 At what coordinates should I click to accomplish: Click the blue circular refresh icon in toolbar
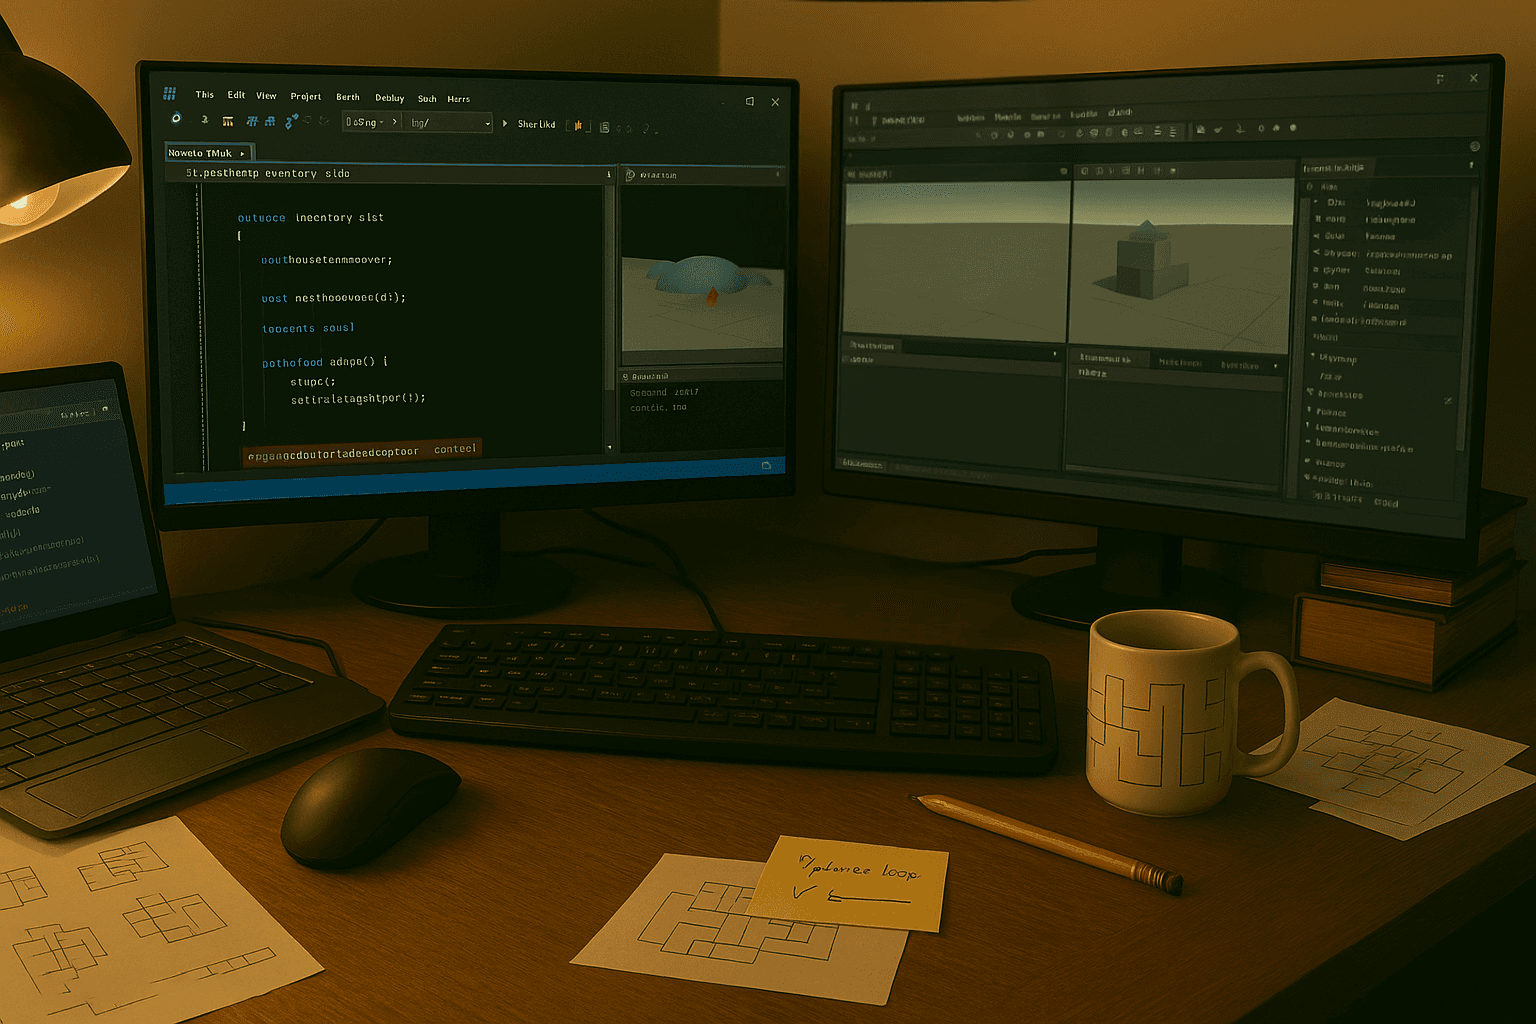[x=176, y=118]
